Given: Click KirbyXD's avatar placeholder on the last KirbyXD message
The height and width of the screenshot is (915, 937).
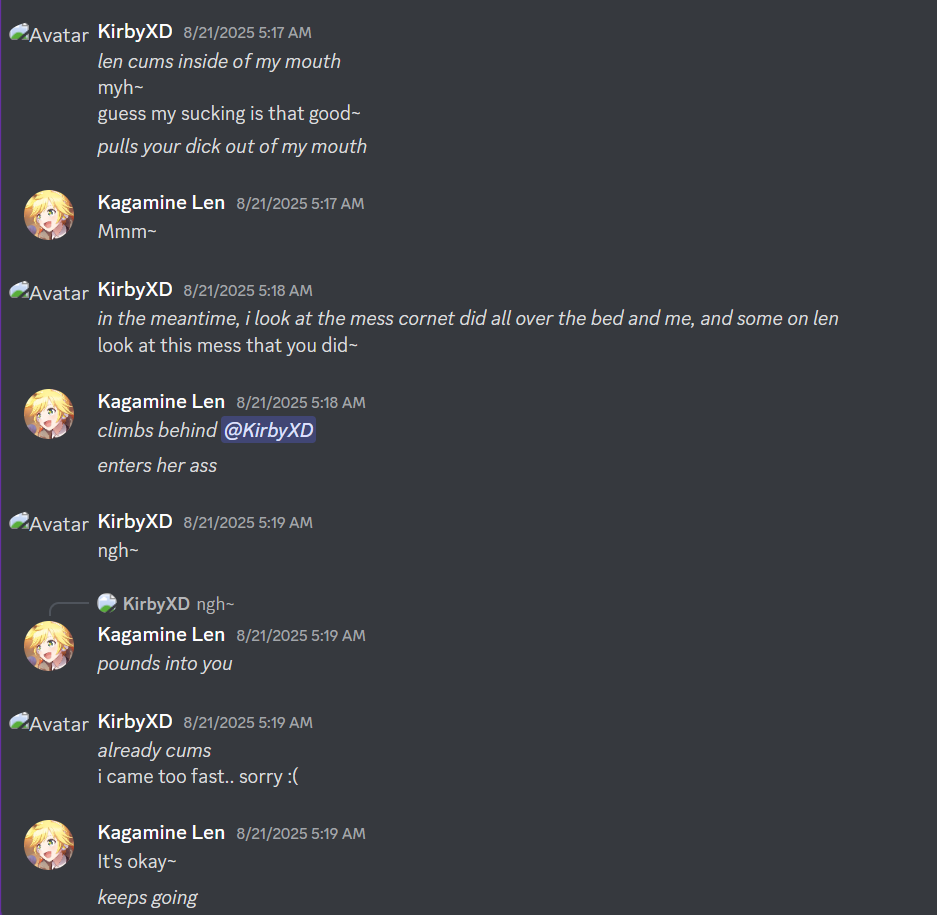Looking at the screenshot, I should (x=49, y=723).
